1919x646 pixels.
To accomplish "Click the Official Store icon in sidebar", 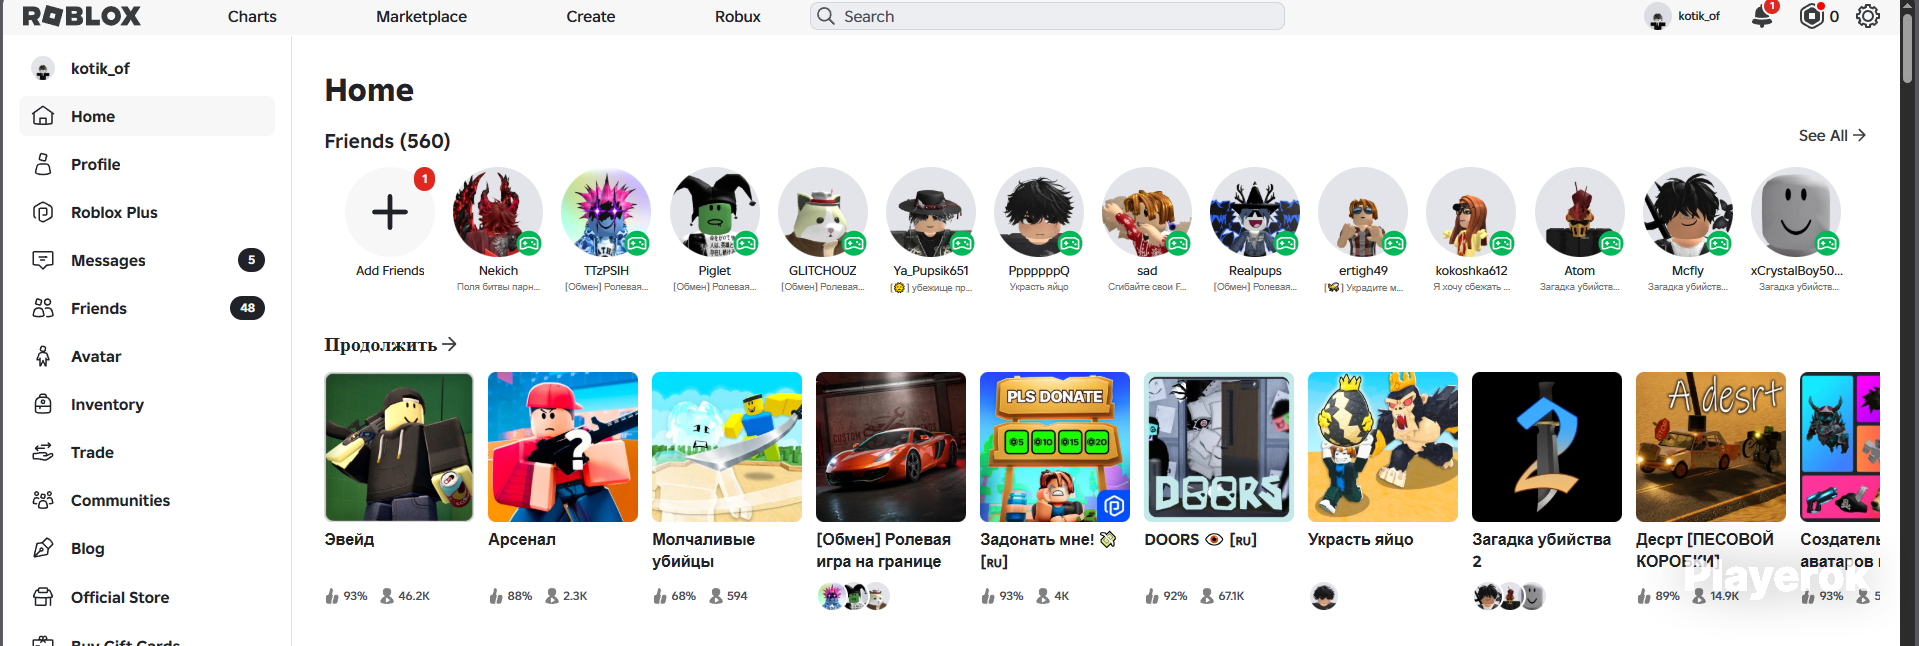I will coord(43,597).
